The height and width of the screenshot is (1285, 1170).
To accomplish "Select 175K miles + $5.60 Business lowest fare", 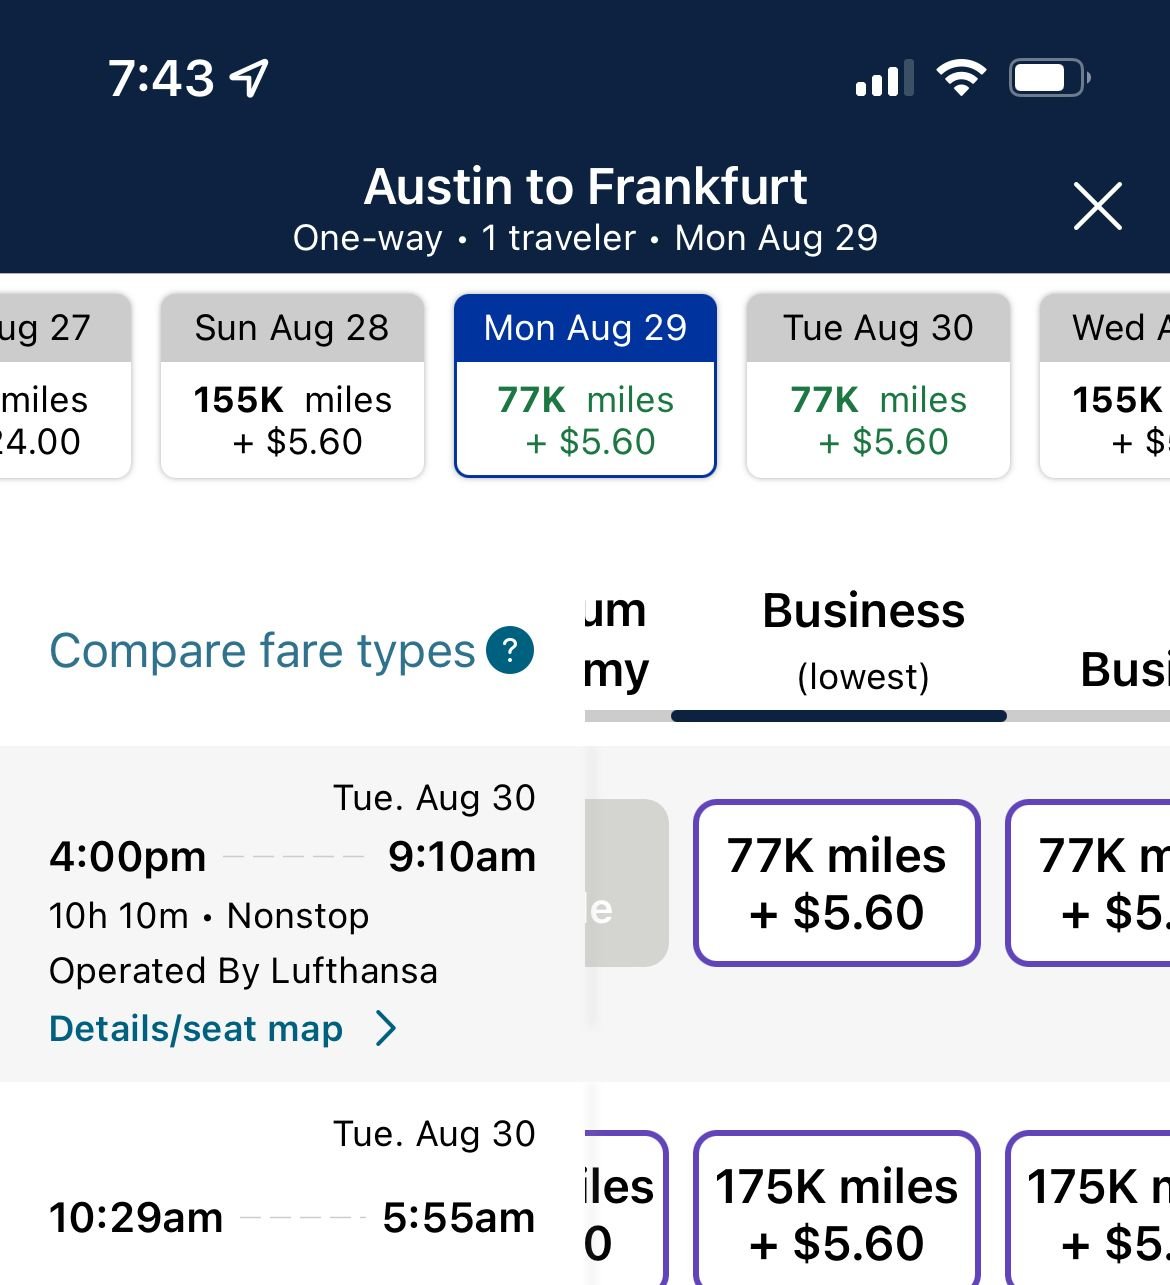I will click(x=836, y=1214).
